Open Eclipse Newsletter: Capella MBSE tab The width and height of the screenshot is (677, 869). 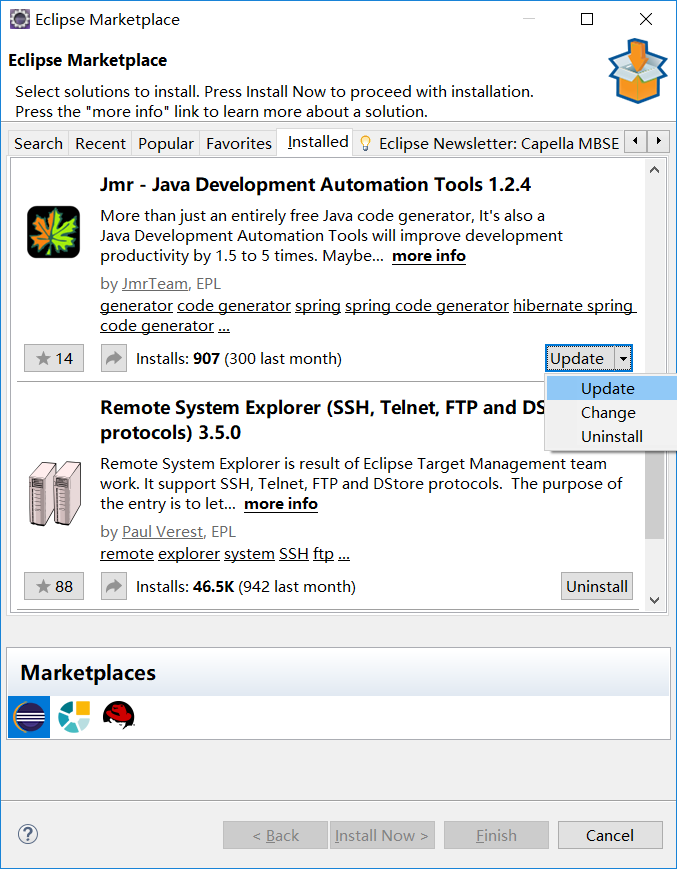(x=489, y=144)
